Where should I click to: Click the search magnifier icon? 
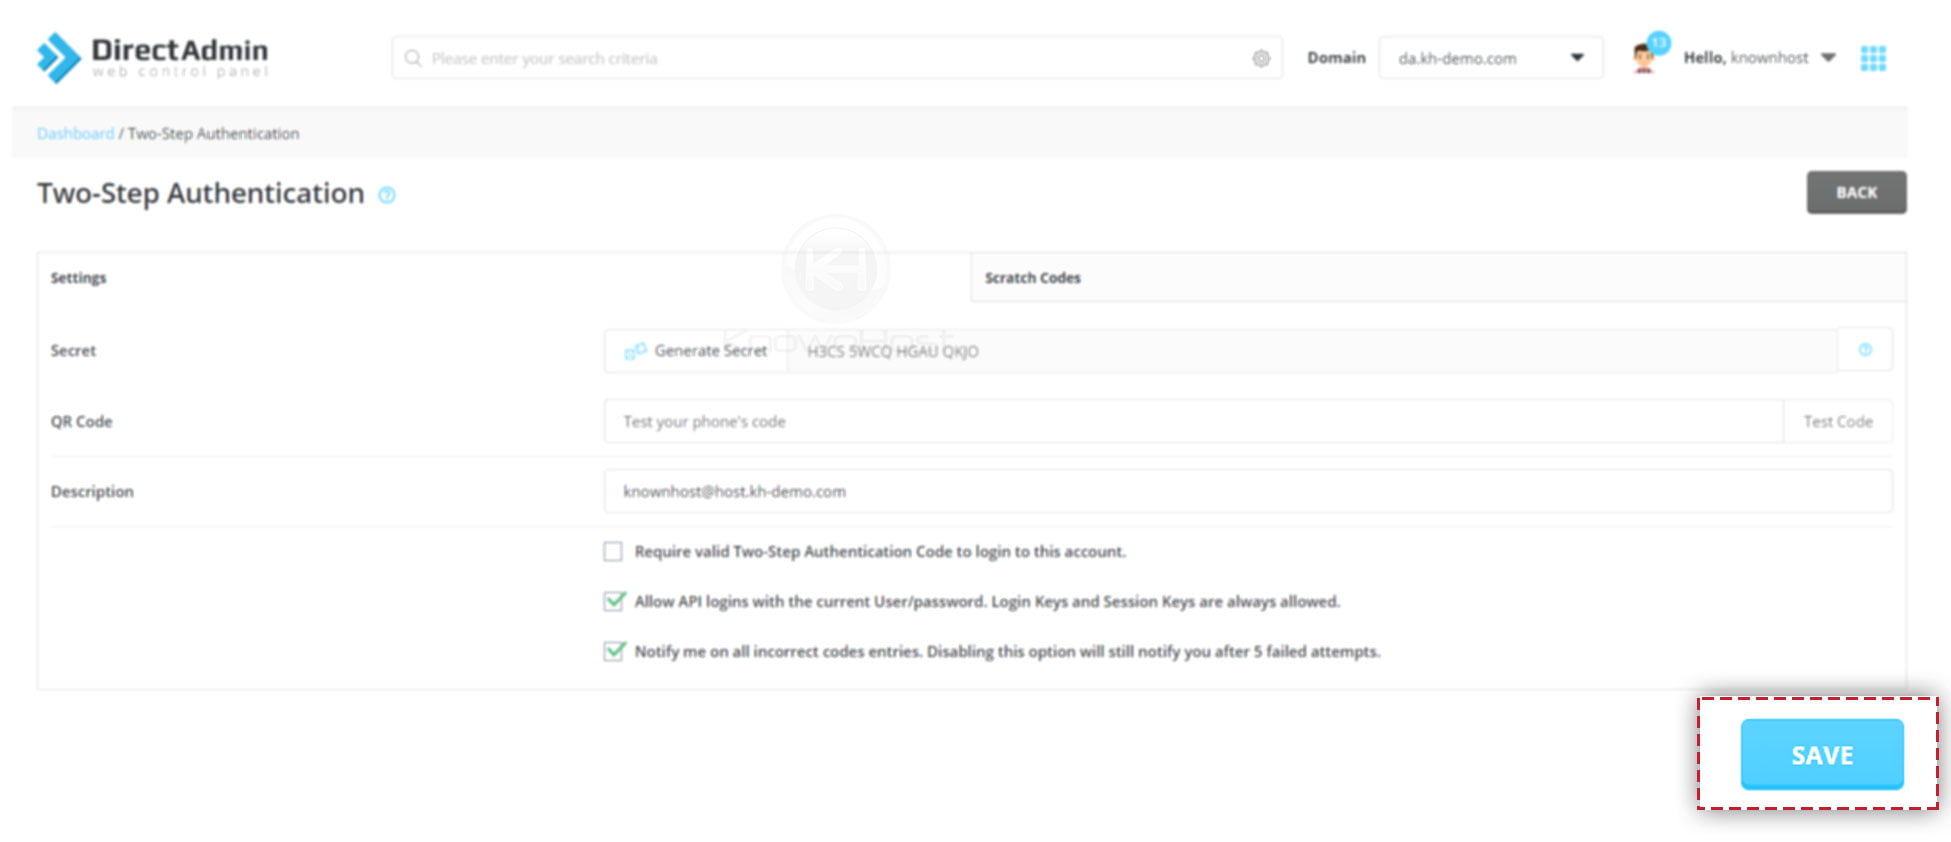tap(412, 58)
